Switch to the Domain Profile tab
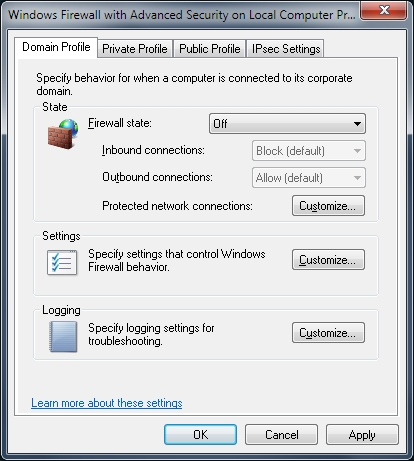 [x=56, y=47]
